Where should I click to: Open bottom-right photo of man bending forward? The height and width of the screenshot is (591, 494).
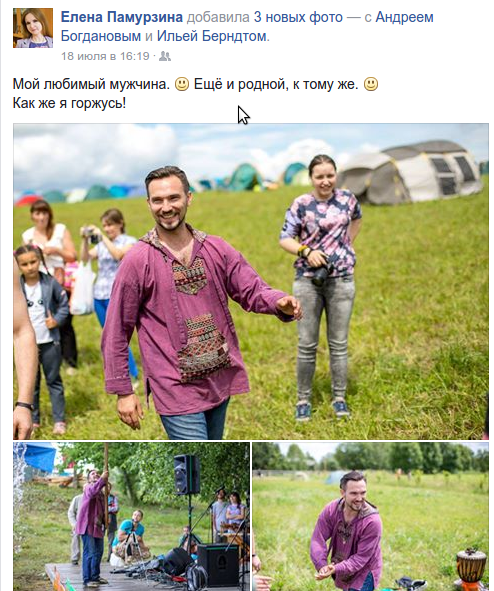371,517
